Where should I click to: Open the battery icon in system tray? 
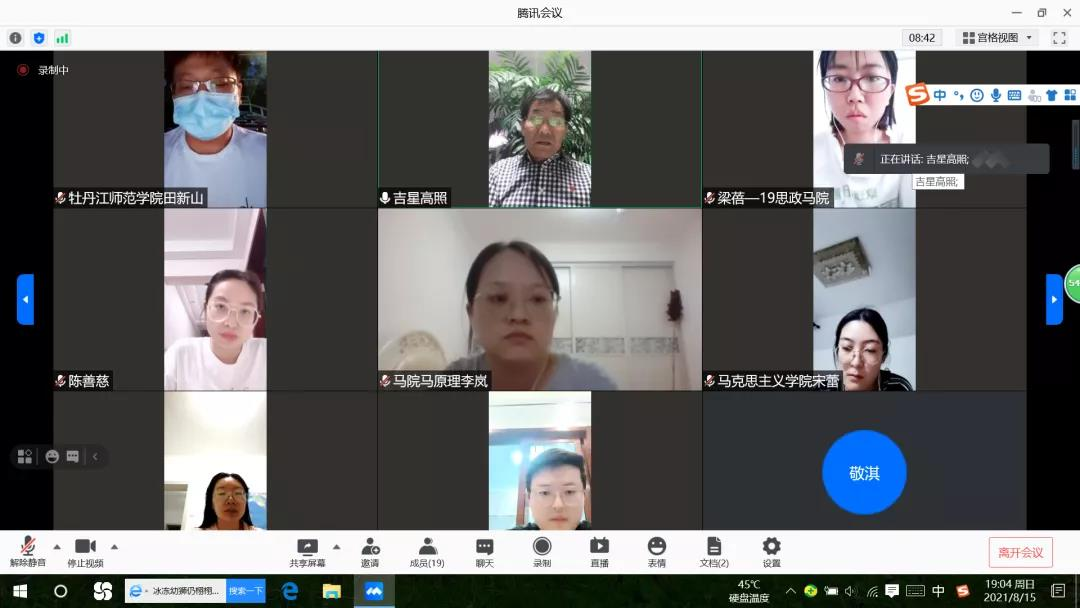click(x=831, y=591)
